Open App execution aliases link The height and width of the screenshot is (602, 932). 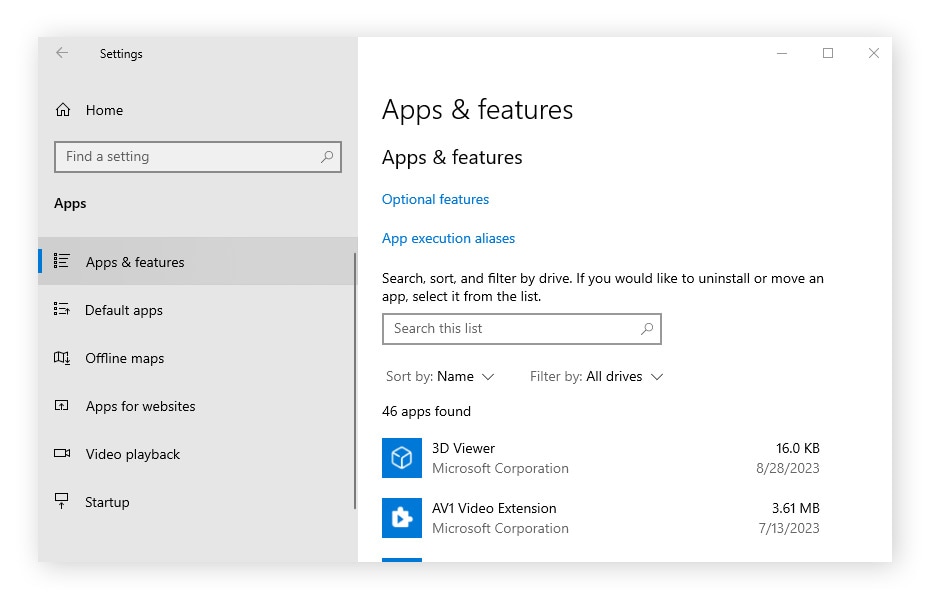[x=448, y=238]
